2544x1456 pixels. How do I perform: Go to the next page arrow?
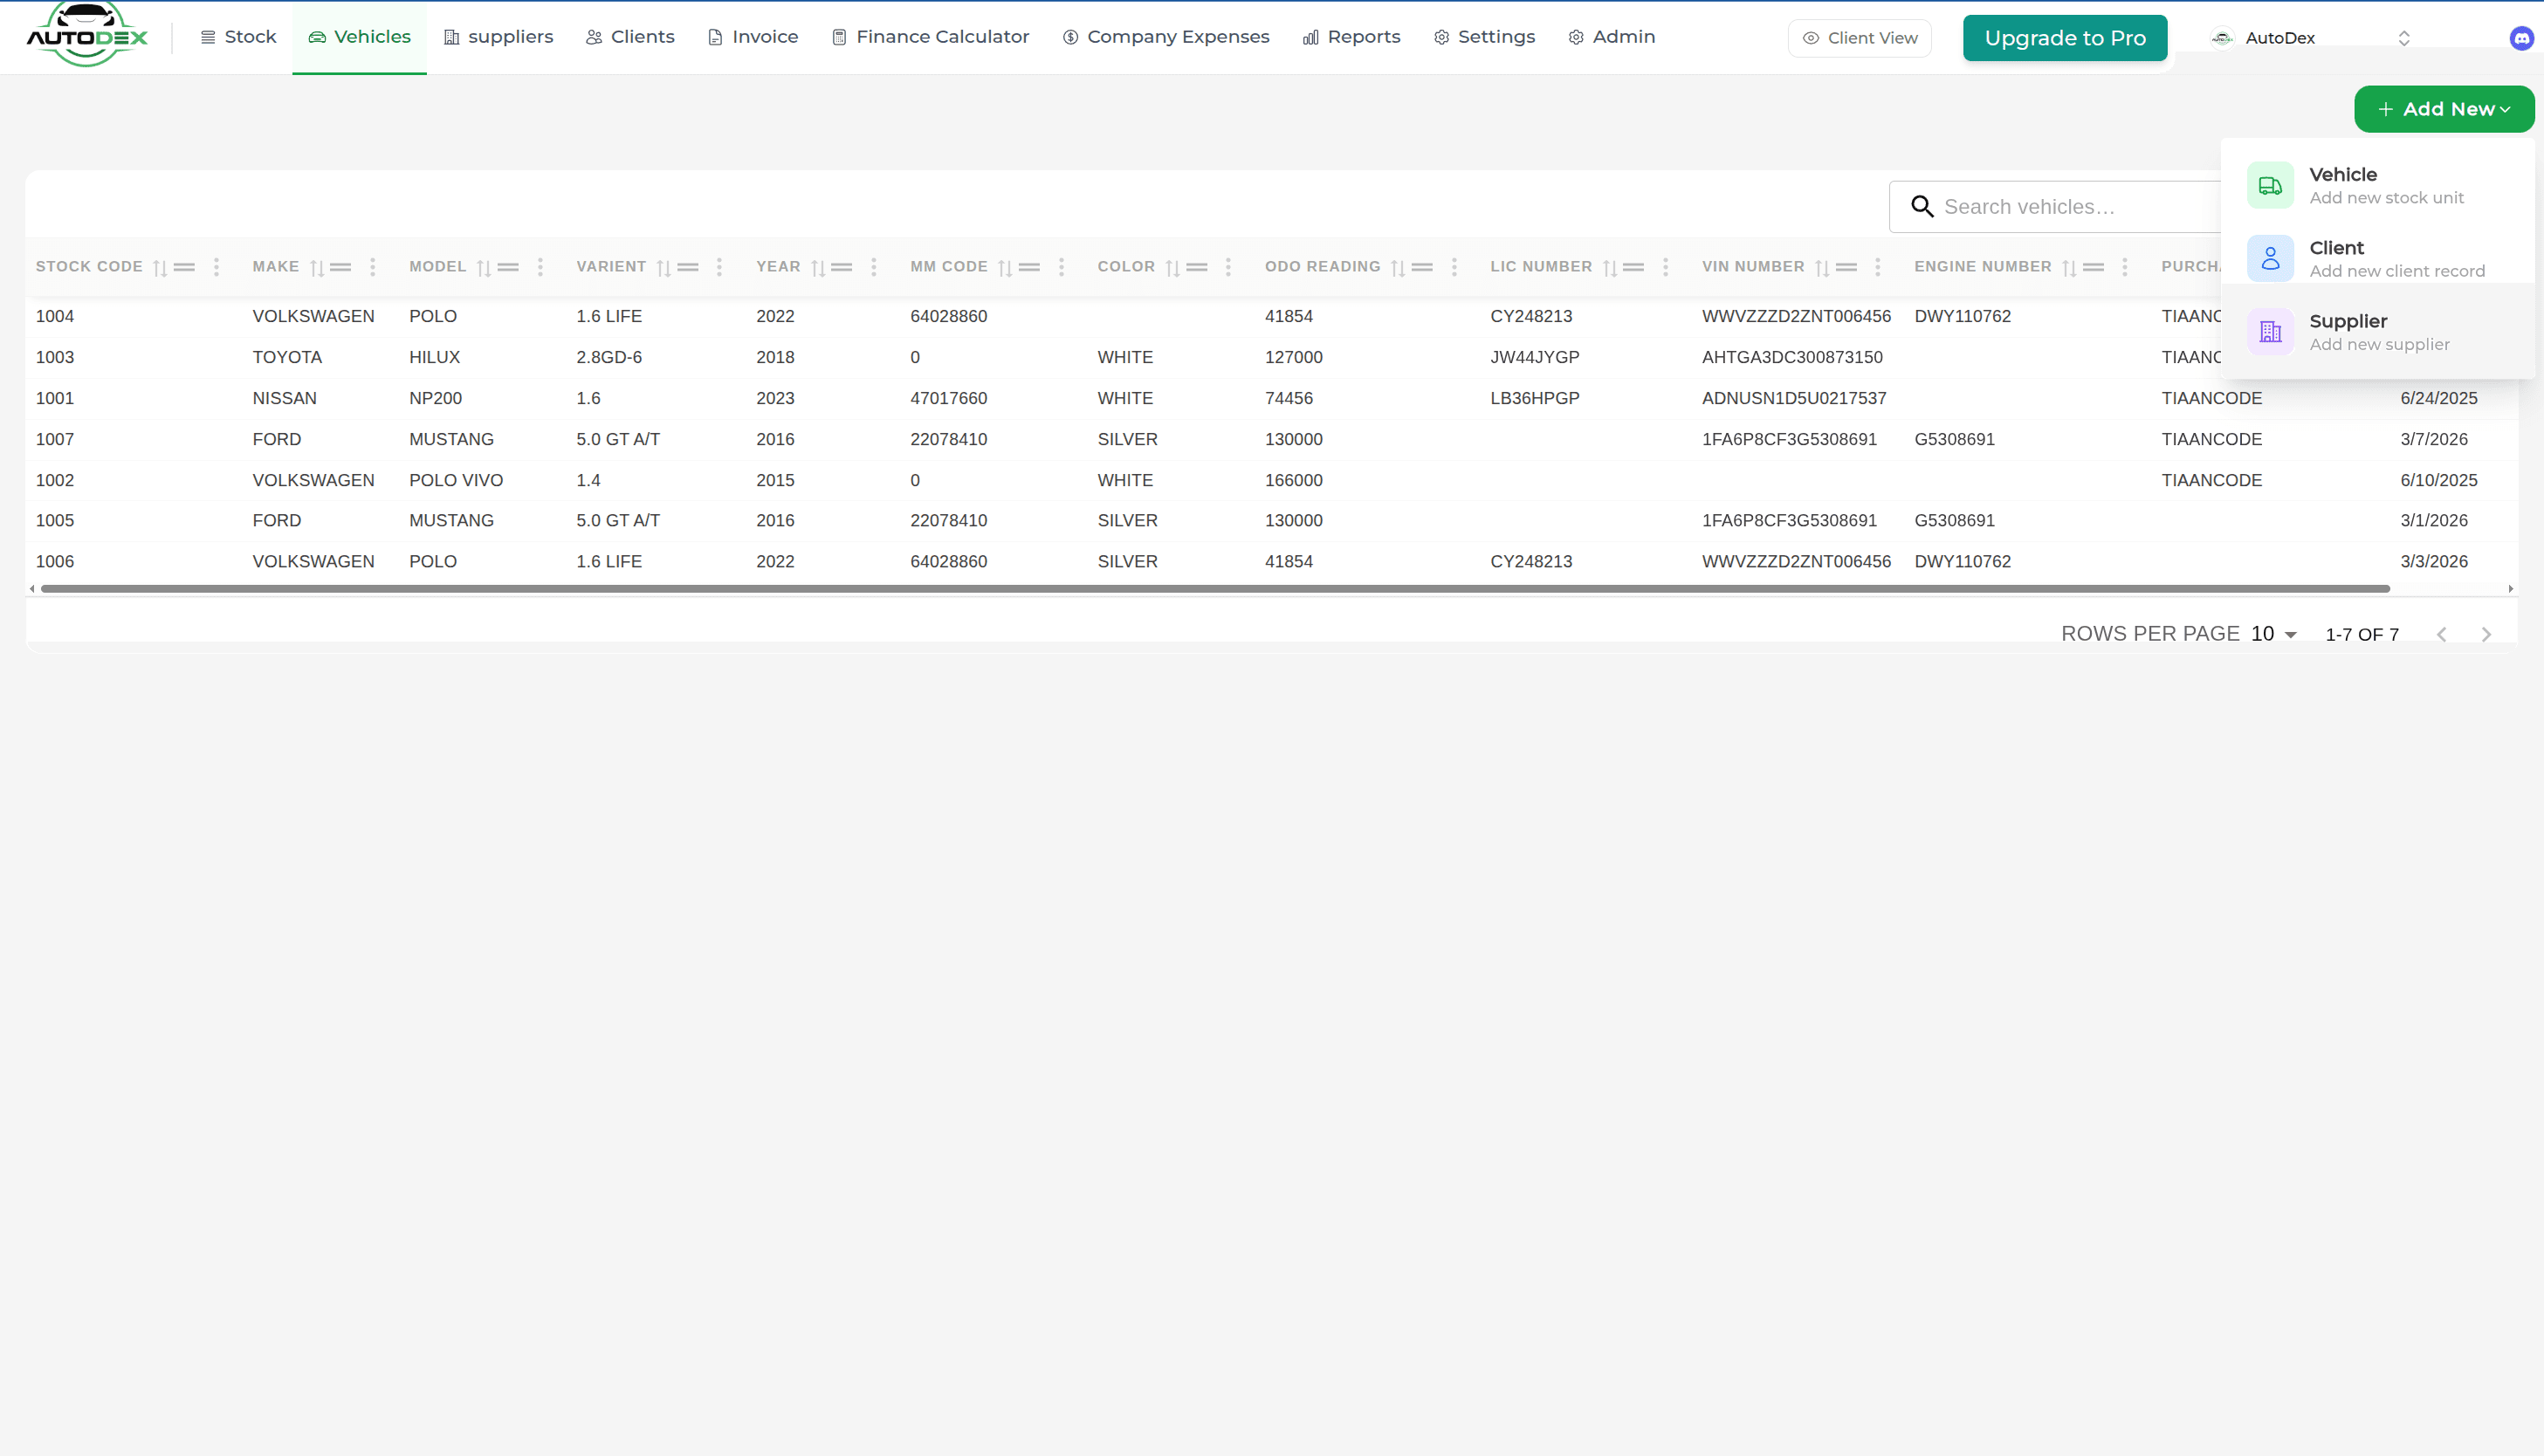(x=2486, y=635)
